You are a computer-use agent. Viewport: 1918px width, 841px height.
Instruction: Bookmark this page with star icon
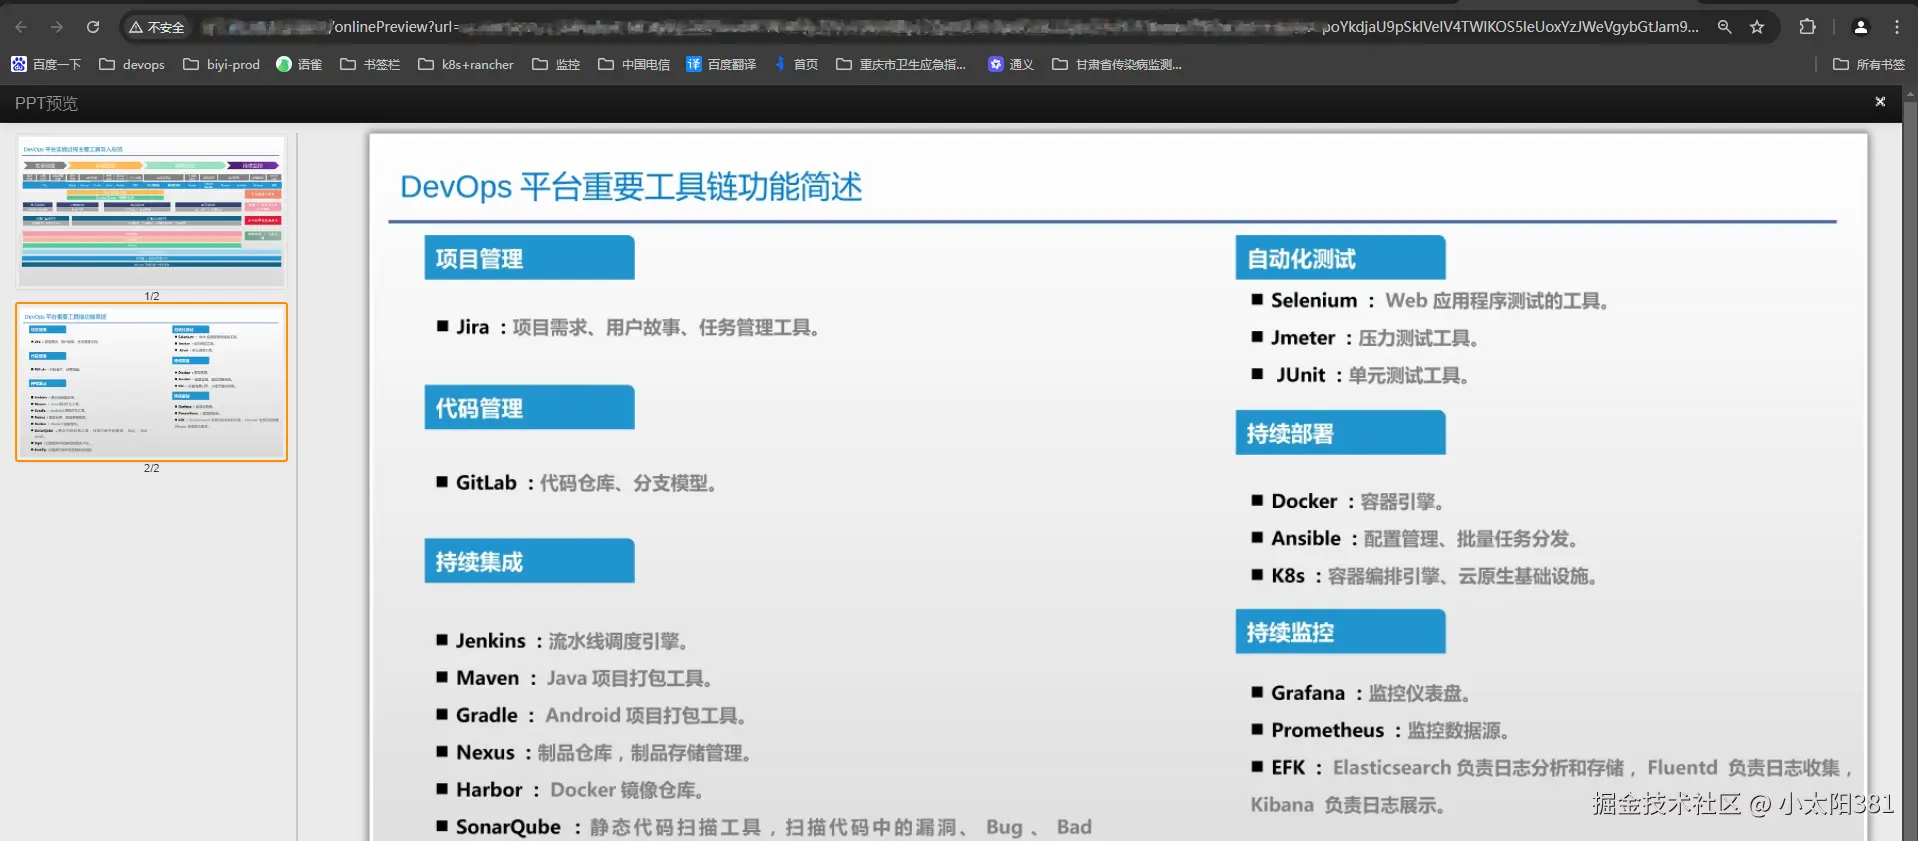[1757, 27]
